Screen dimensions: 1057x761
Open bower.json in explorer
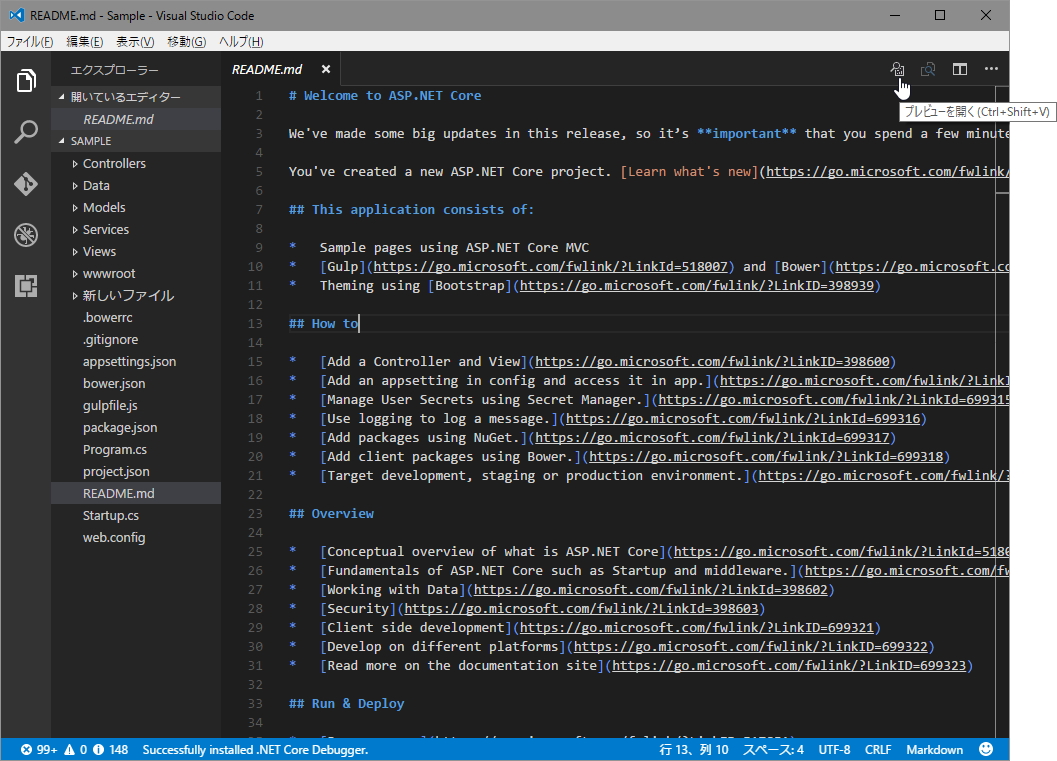pyautogui.click(x=136, y=384)
